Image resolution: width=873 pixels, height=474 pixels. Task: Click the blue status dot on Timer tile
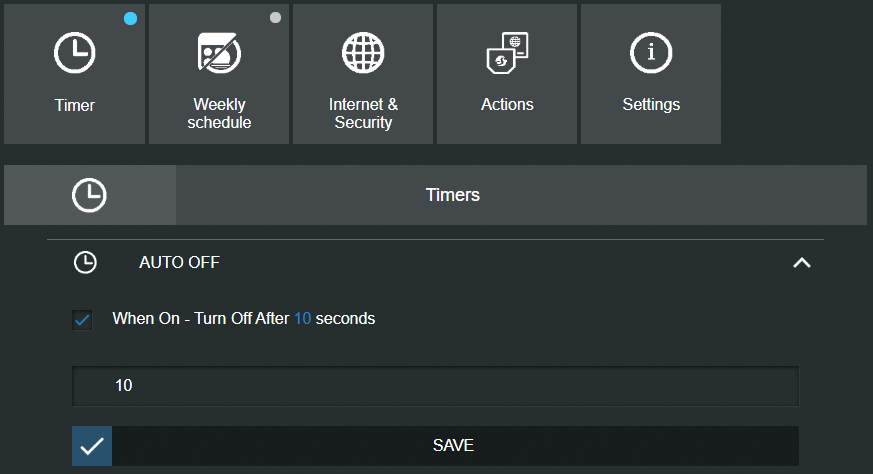(x=131, y=18)
